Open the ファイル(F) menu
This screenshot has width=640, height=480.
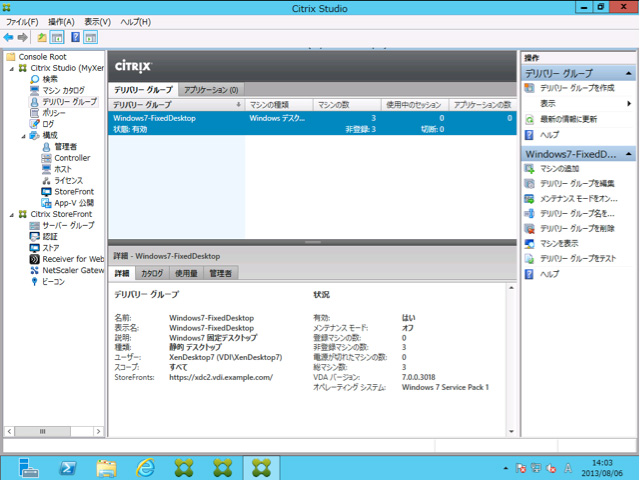[22, 22]
